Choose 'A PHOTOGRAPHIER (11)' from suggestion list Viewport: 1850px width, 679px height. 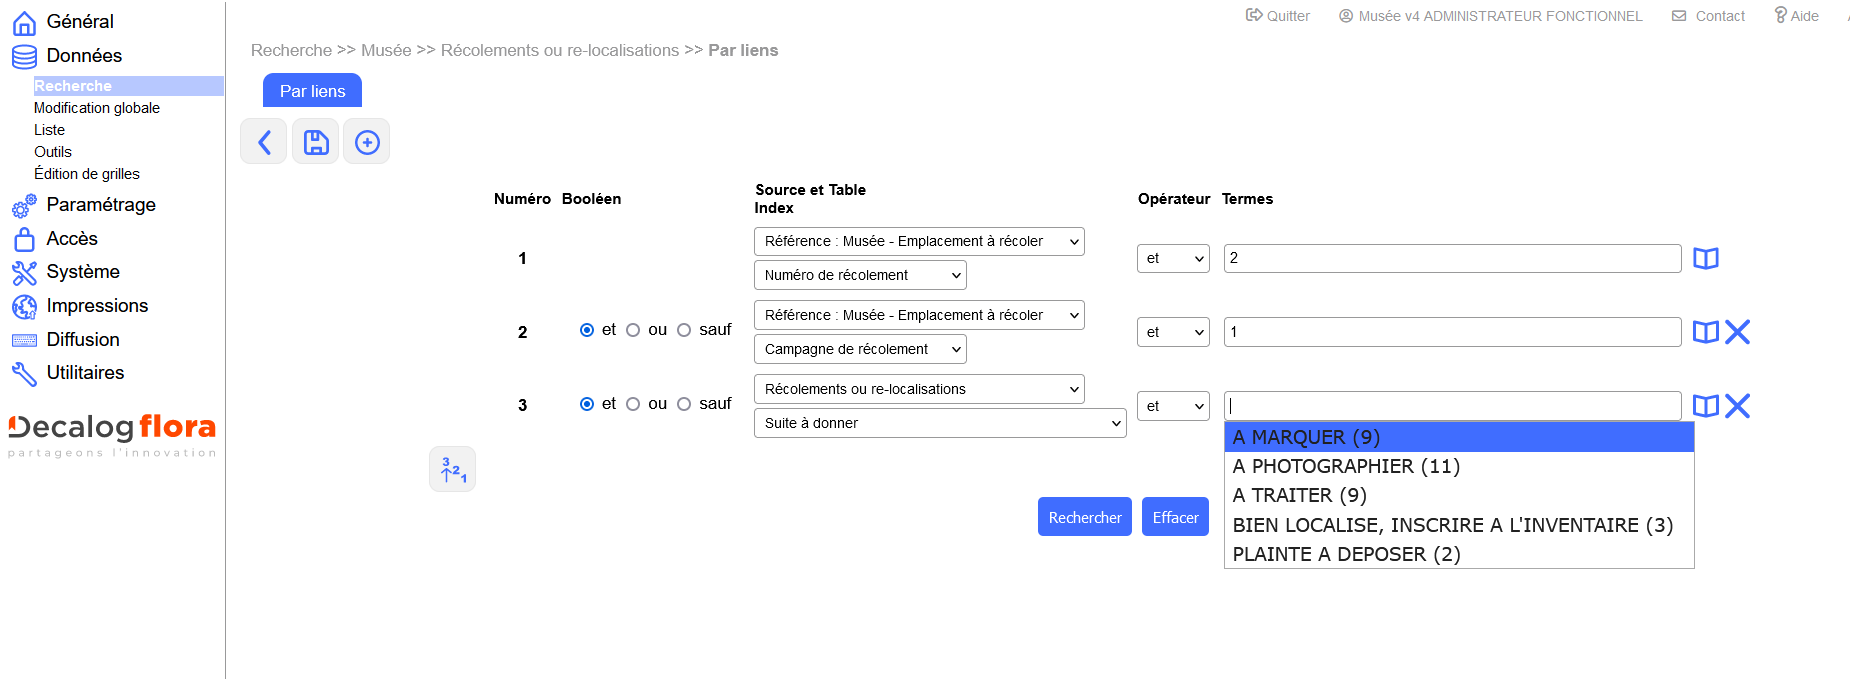pyautogui.click(x=1346, y=466)
